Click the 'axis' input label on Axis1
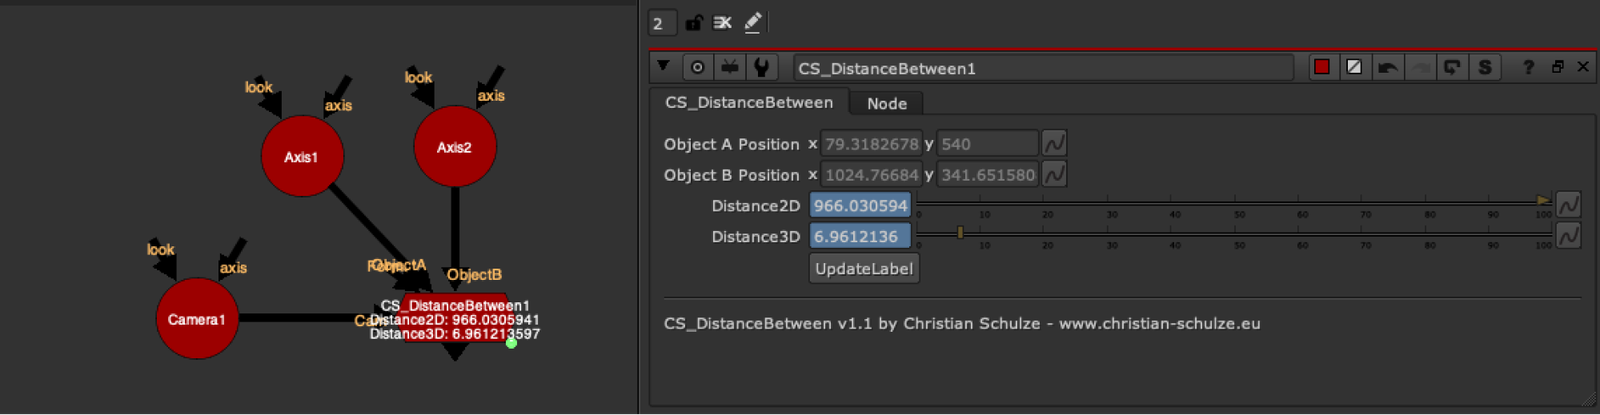Viewport: 1600px width, 415px height. click(339, 106)
